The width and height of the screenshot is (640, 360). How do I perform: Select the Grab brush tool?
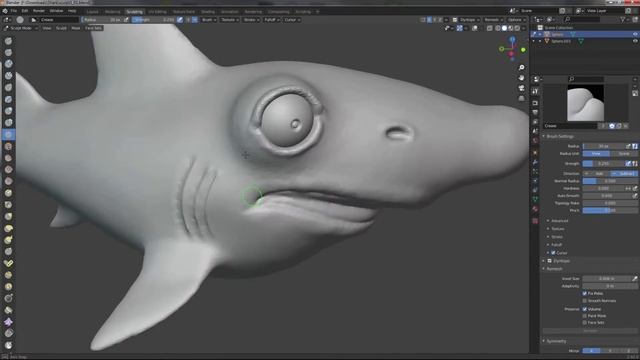8,216
